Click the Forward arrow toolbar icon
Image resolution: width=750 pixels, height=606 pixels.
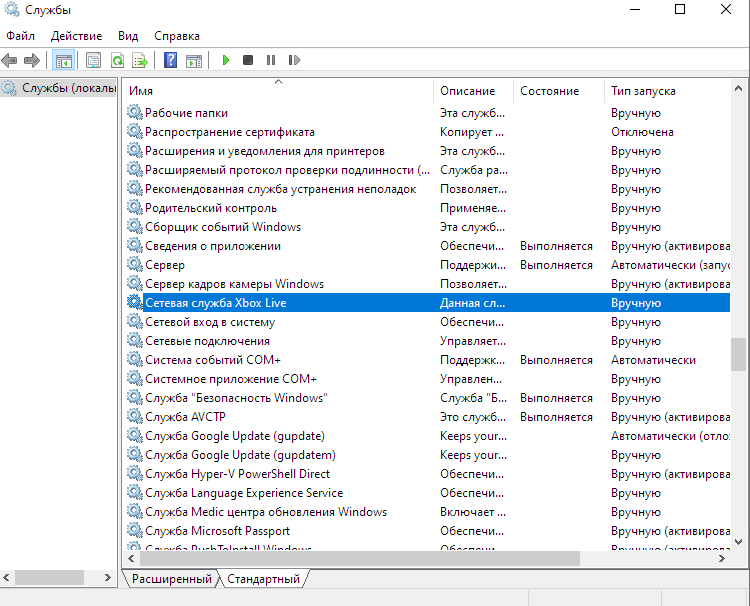pyautogui.click(x=32, y=60)
